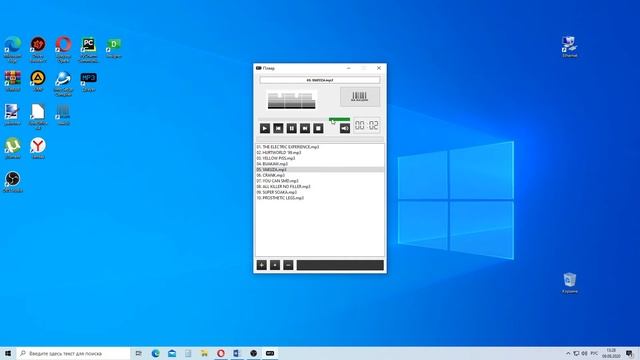Open the picture-with-pen desktop shortcut

12,114
